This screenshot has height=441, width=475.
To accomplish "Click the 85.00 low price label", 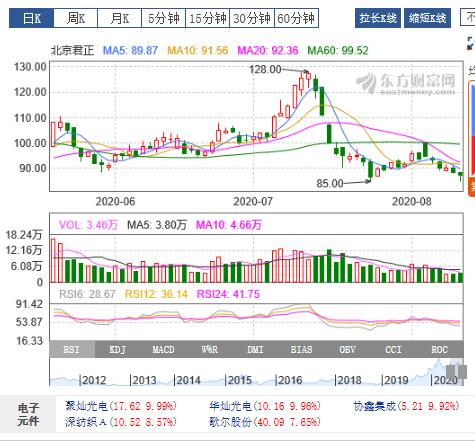I will point(330,183).
